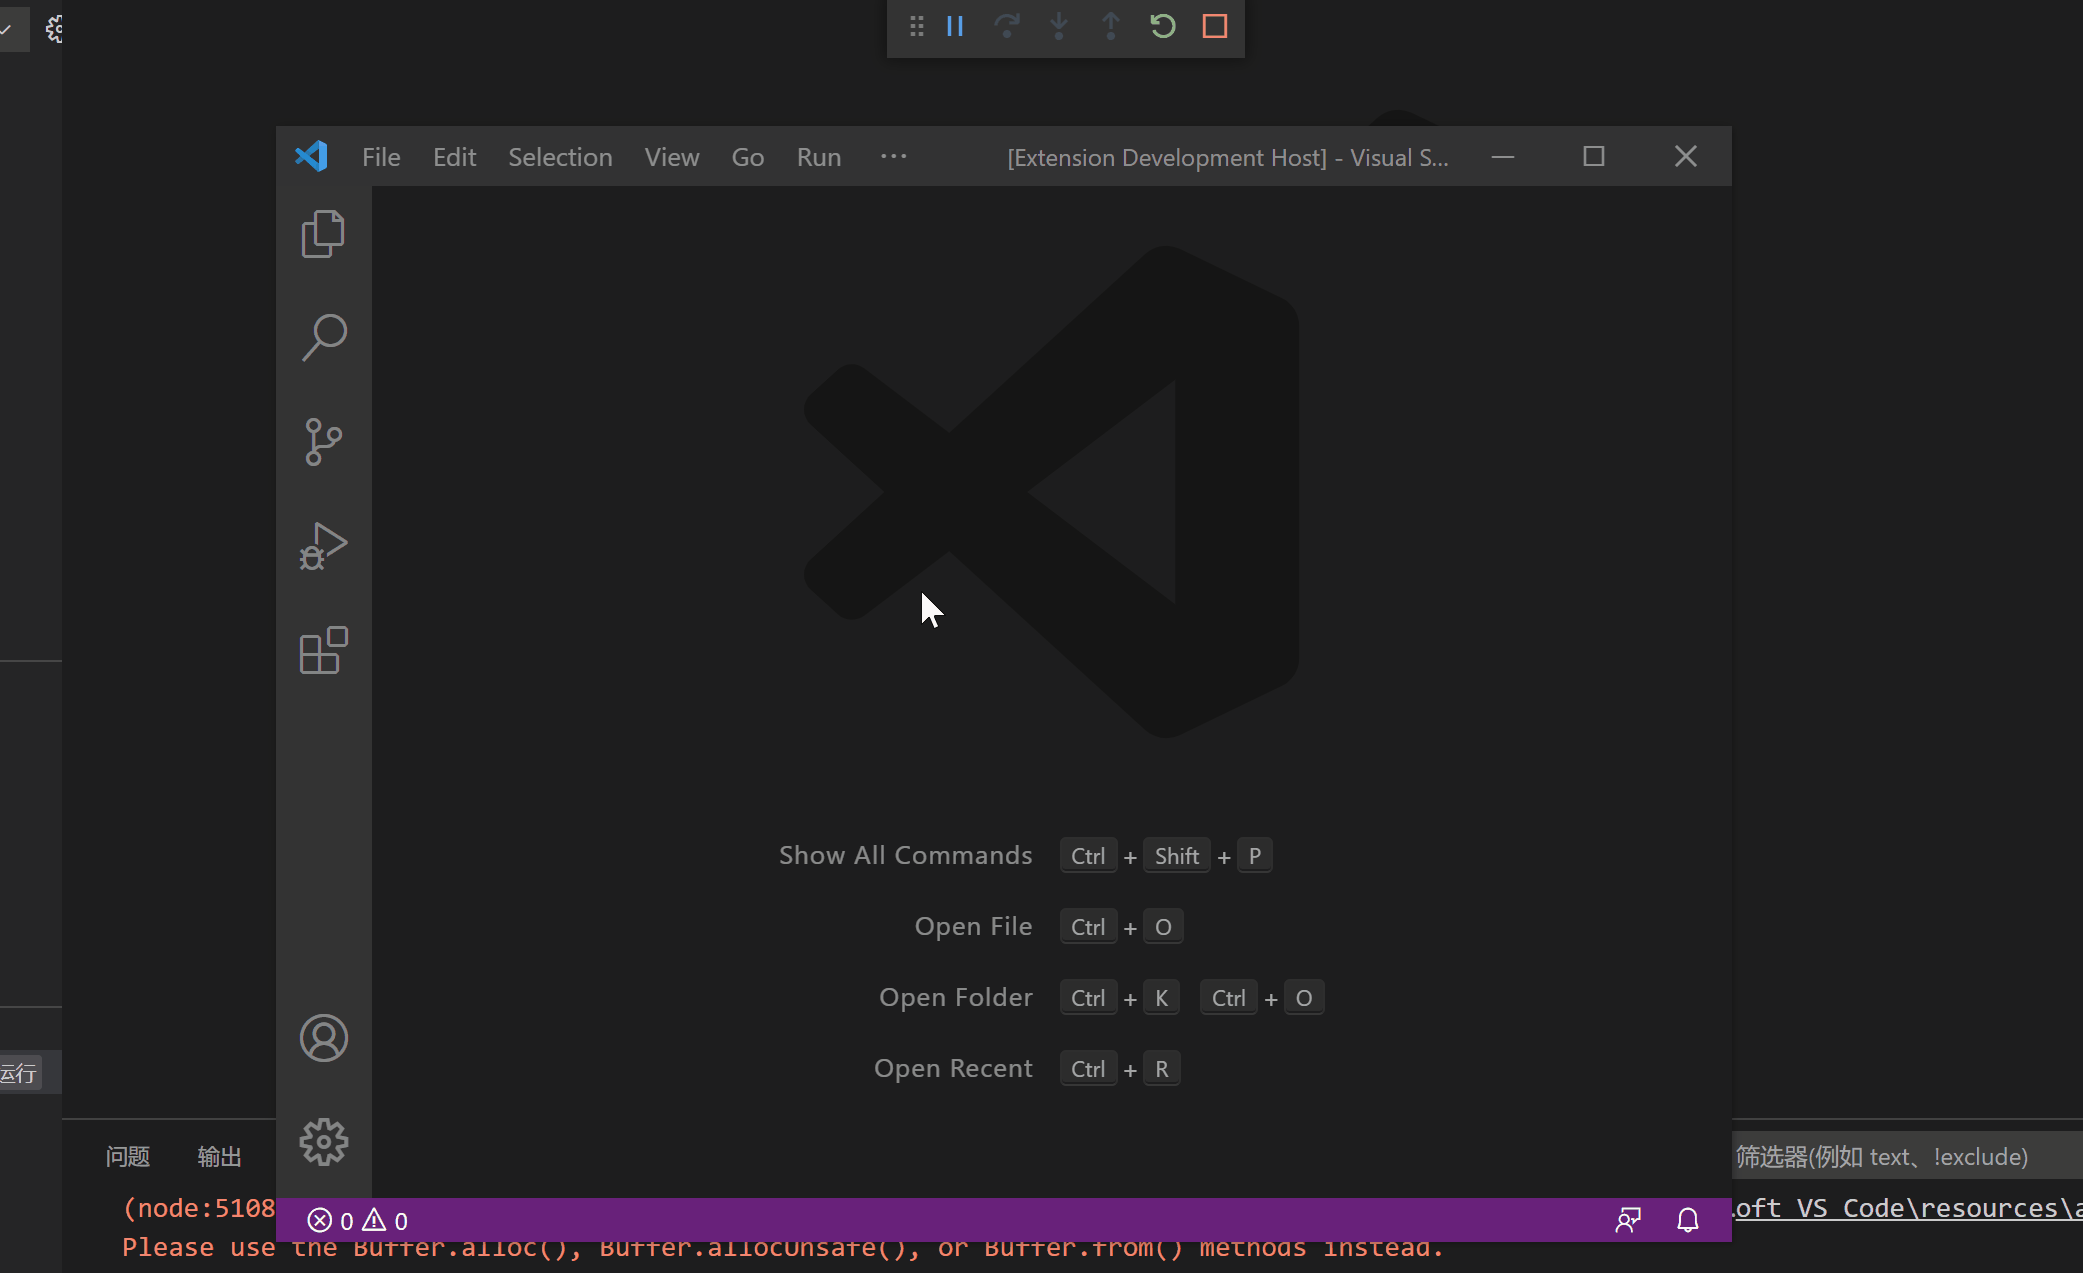This screenshot has width=2083, height=1273.
Task: Minimize the Extension Development Host window
Action: (1503, 156)
